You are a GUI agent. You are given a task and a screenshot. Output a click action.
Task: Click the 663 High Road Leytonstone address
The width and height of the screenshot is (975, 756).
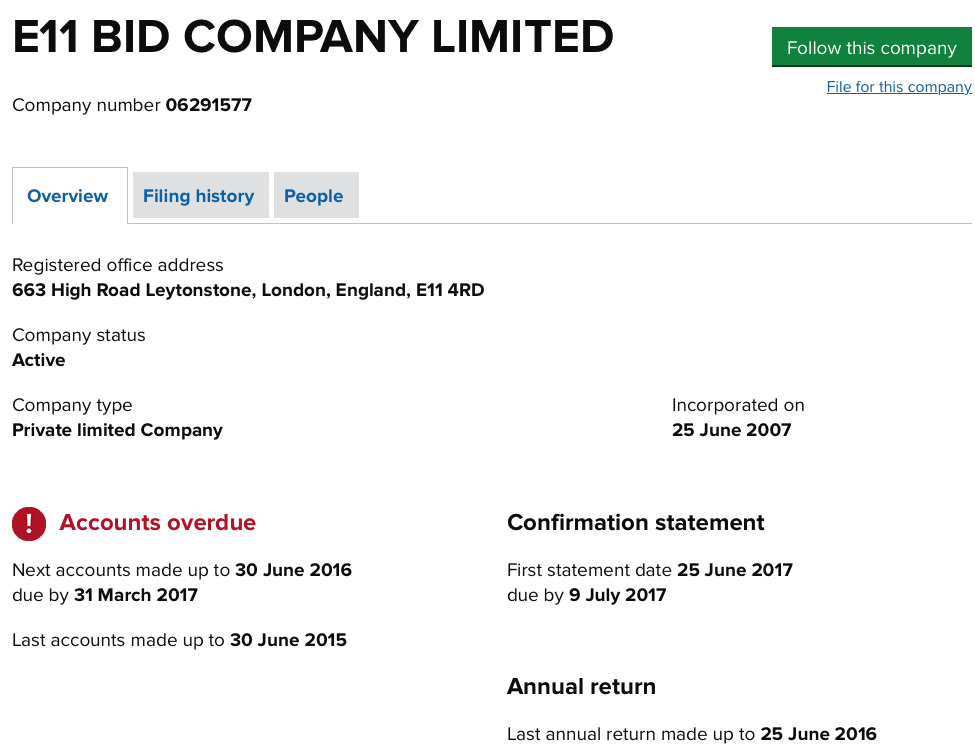(248, 290)
